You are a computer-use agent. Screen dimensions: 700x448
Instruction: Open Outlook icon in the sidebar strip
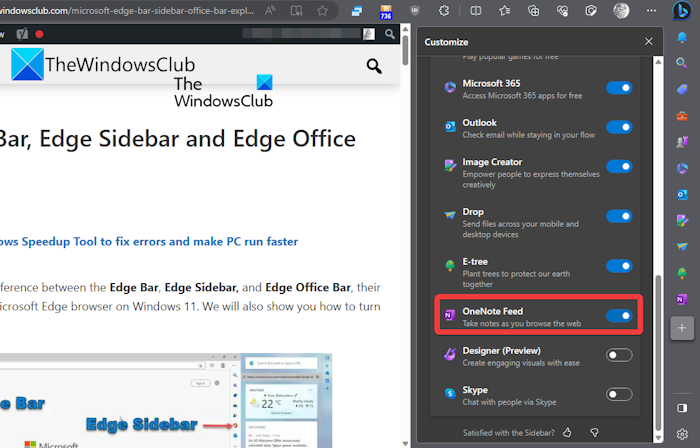[682, 195]
